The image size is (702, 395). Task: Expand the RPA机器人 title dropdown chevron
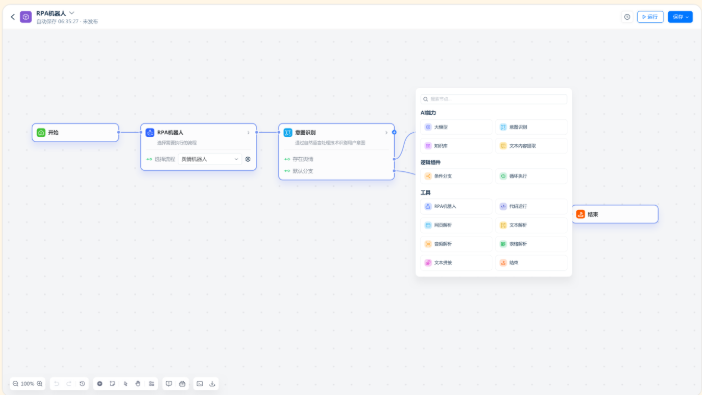click(72, 13)
